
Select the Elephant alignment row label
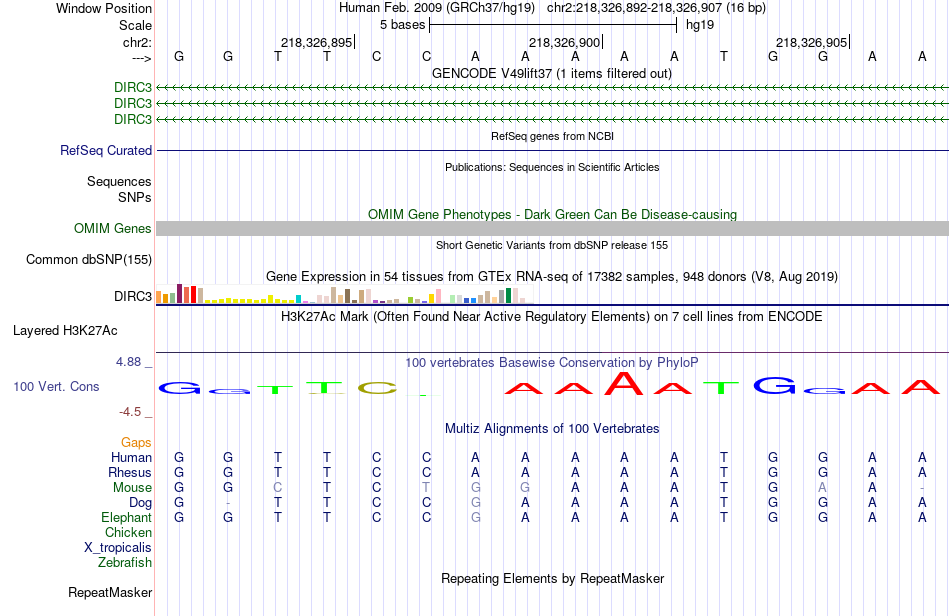tap(126, 517)
